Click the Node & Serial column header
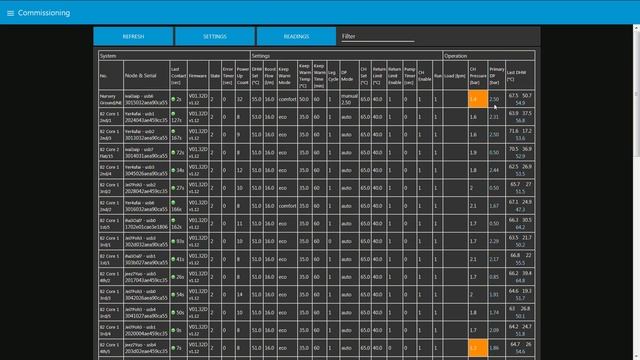The image size is (640, 360). [146, 76]
